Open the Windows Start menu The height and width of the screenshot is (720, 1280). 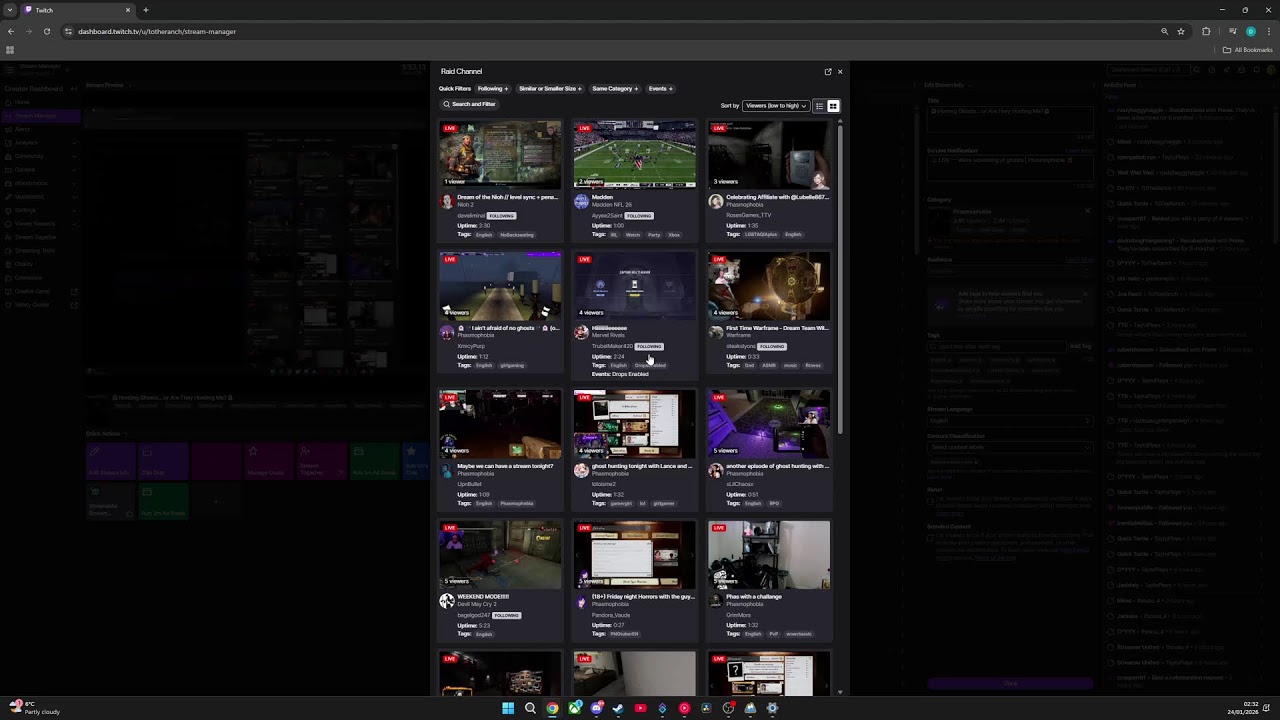pyautogui.click(x=508, y=708)
